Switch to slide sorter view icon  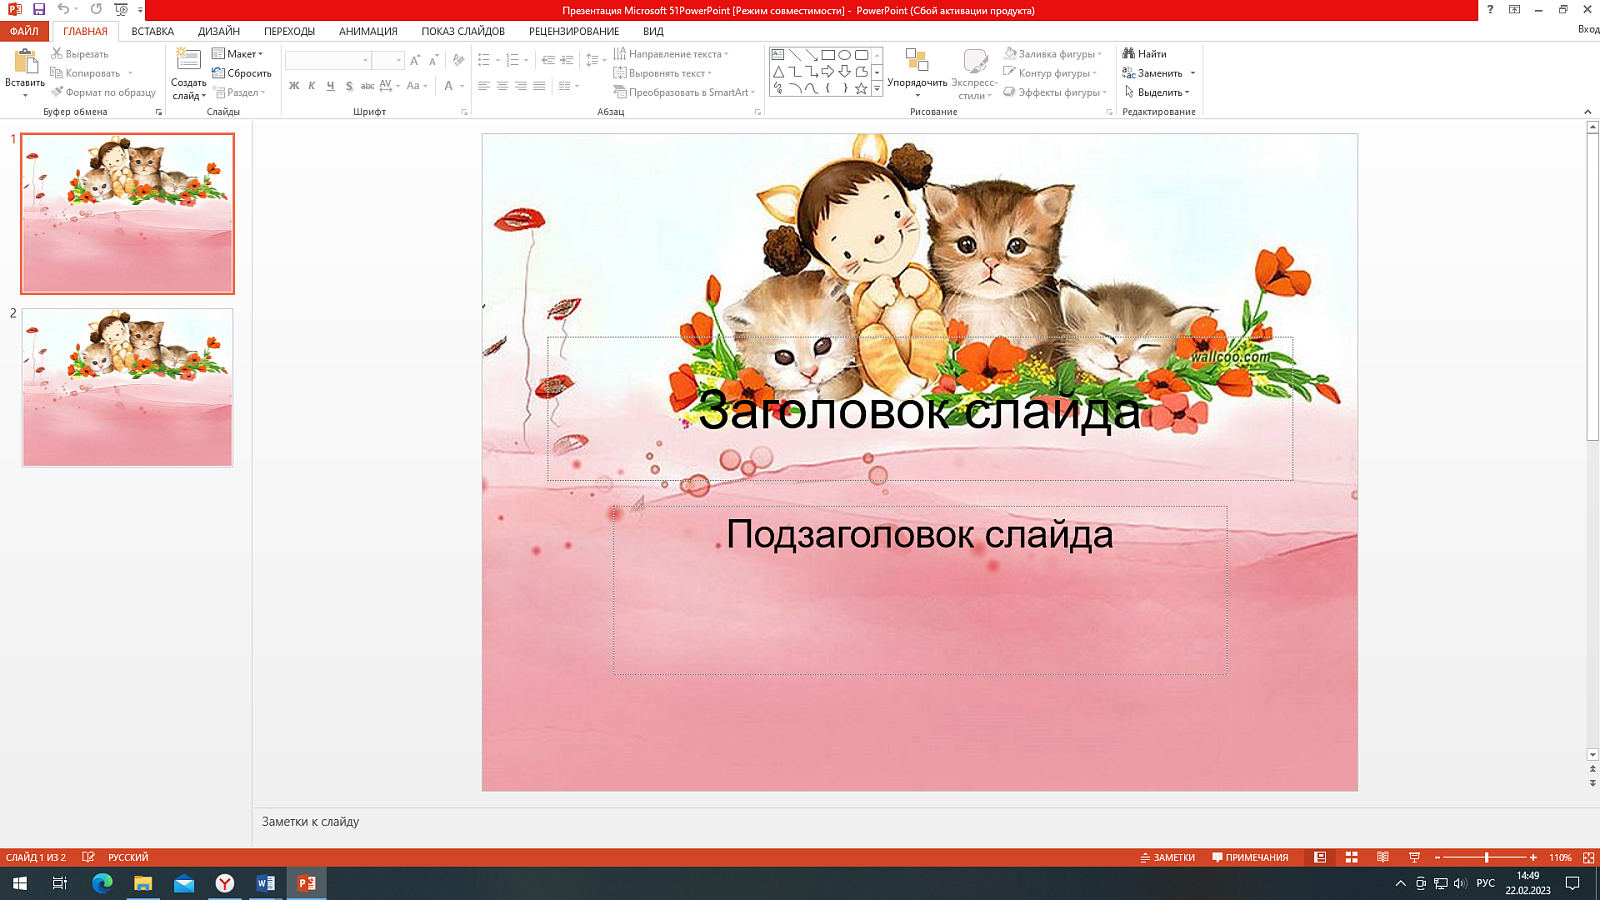point(1351,858)
